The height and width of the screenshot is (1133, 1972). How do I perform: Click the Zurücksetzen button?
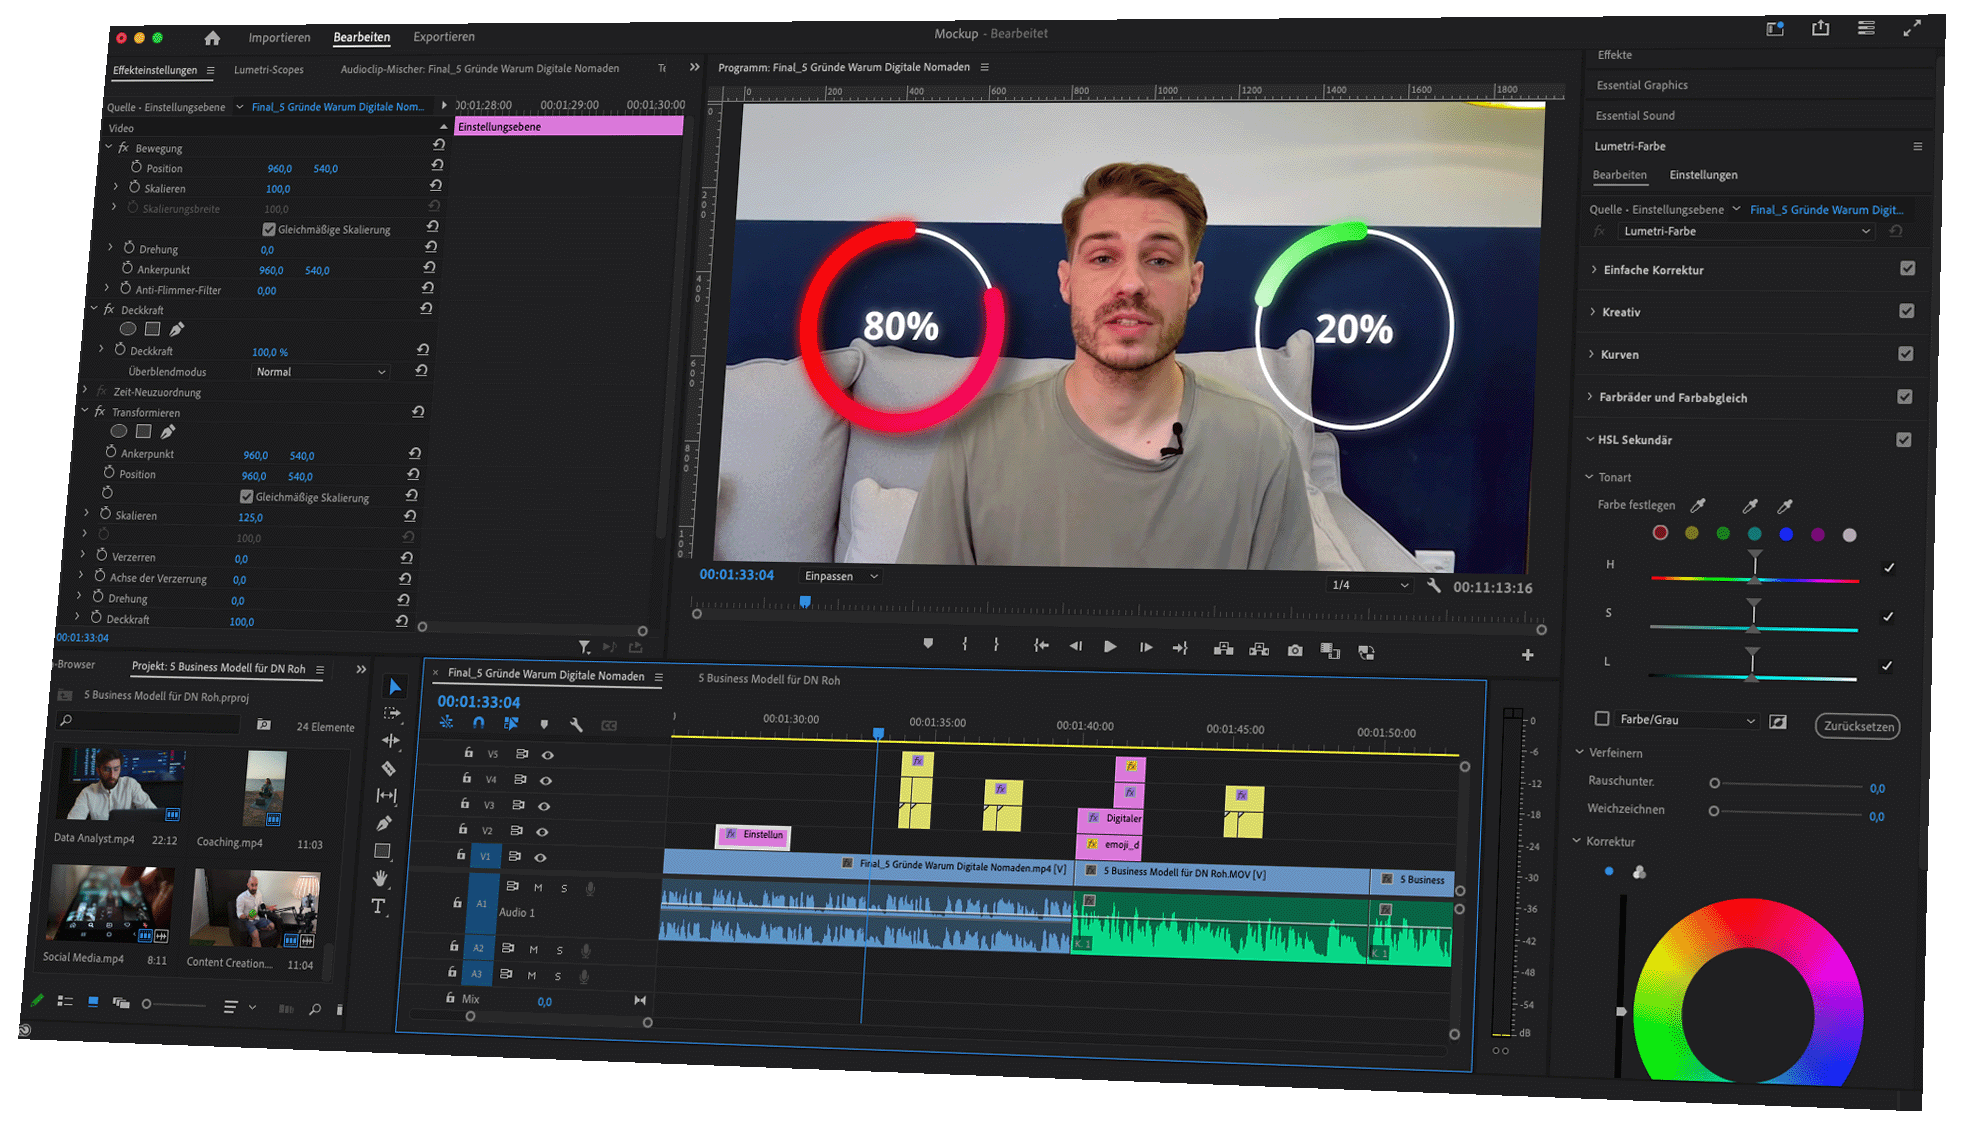tap(1857, 726)
